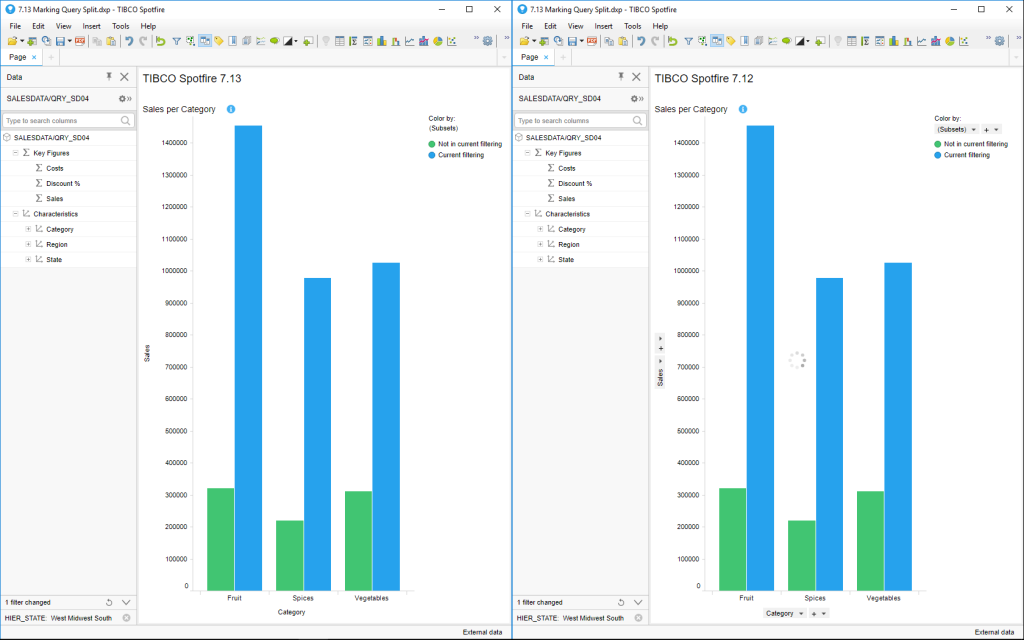
Task: Open the Insert menu in the 7.13 window
Action: pos(91,26)
